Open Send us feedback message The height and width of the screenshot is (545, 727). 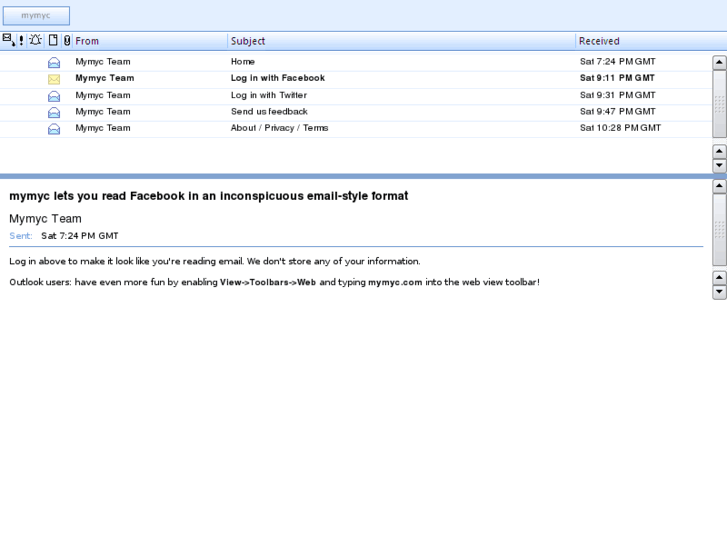(269, 111)
